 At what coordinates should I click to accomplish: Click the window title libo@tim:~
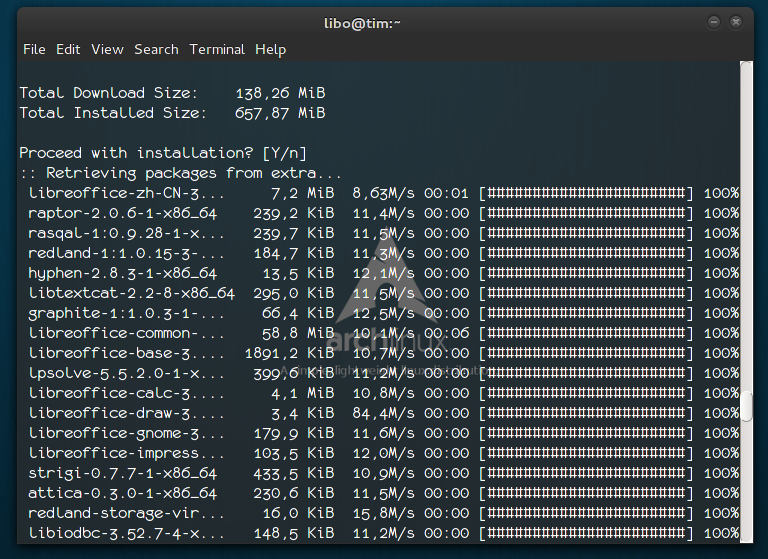pos(362,23)
